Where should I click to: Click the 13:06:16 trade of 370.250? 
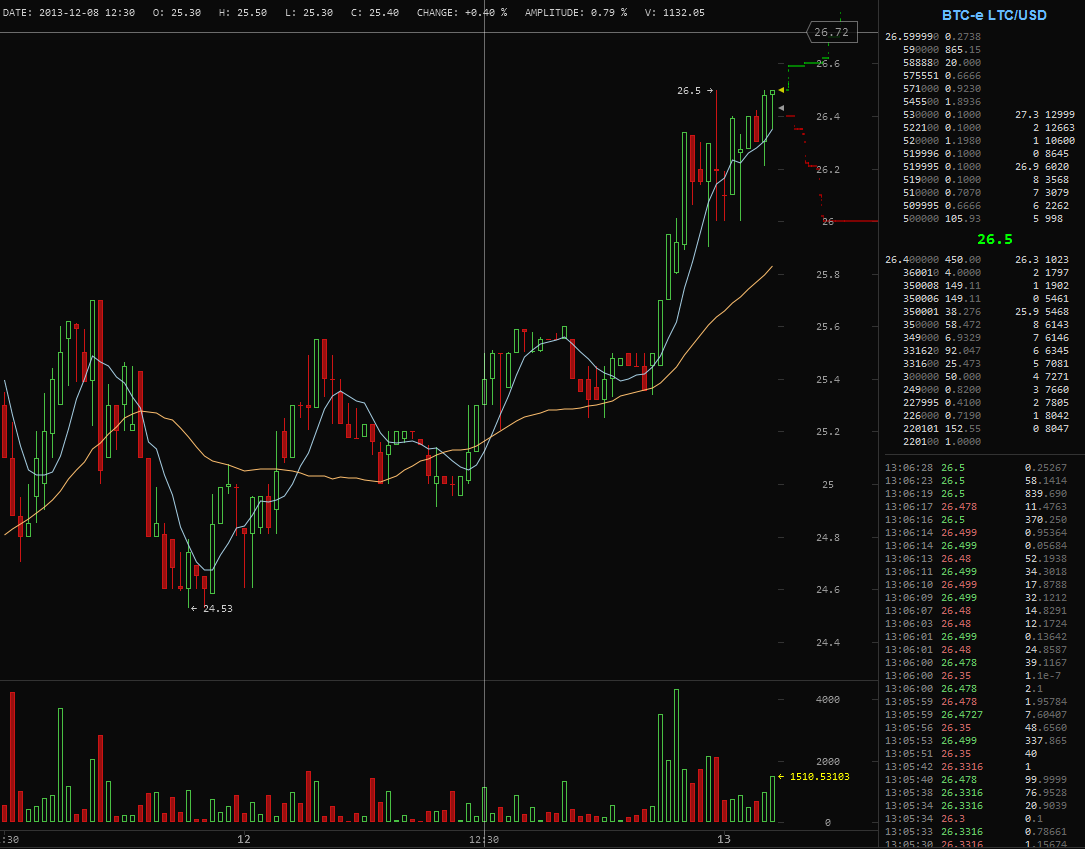(x=981, y=520)
